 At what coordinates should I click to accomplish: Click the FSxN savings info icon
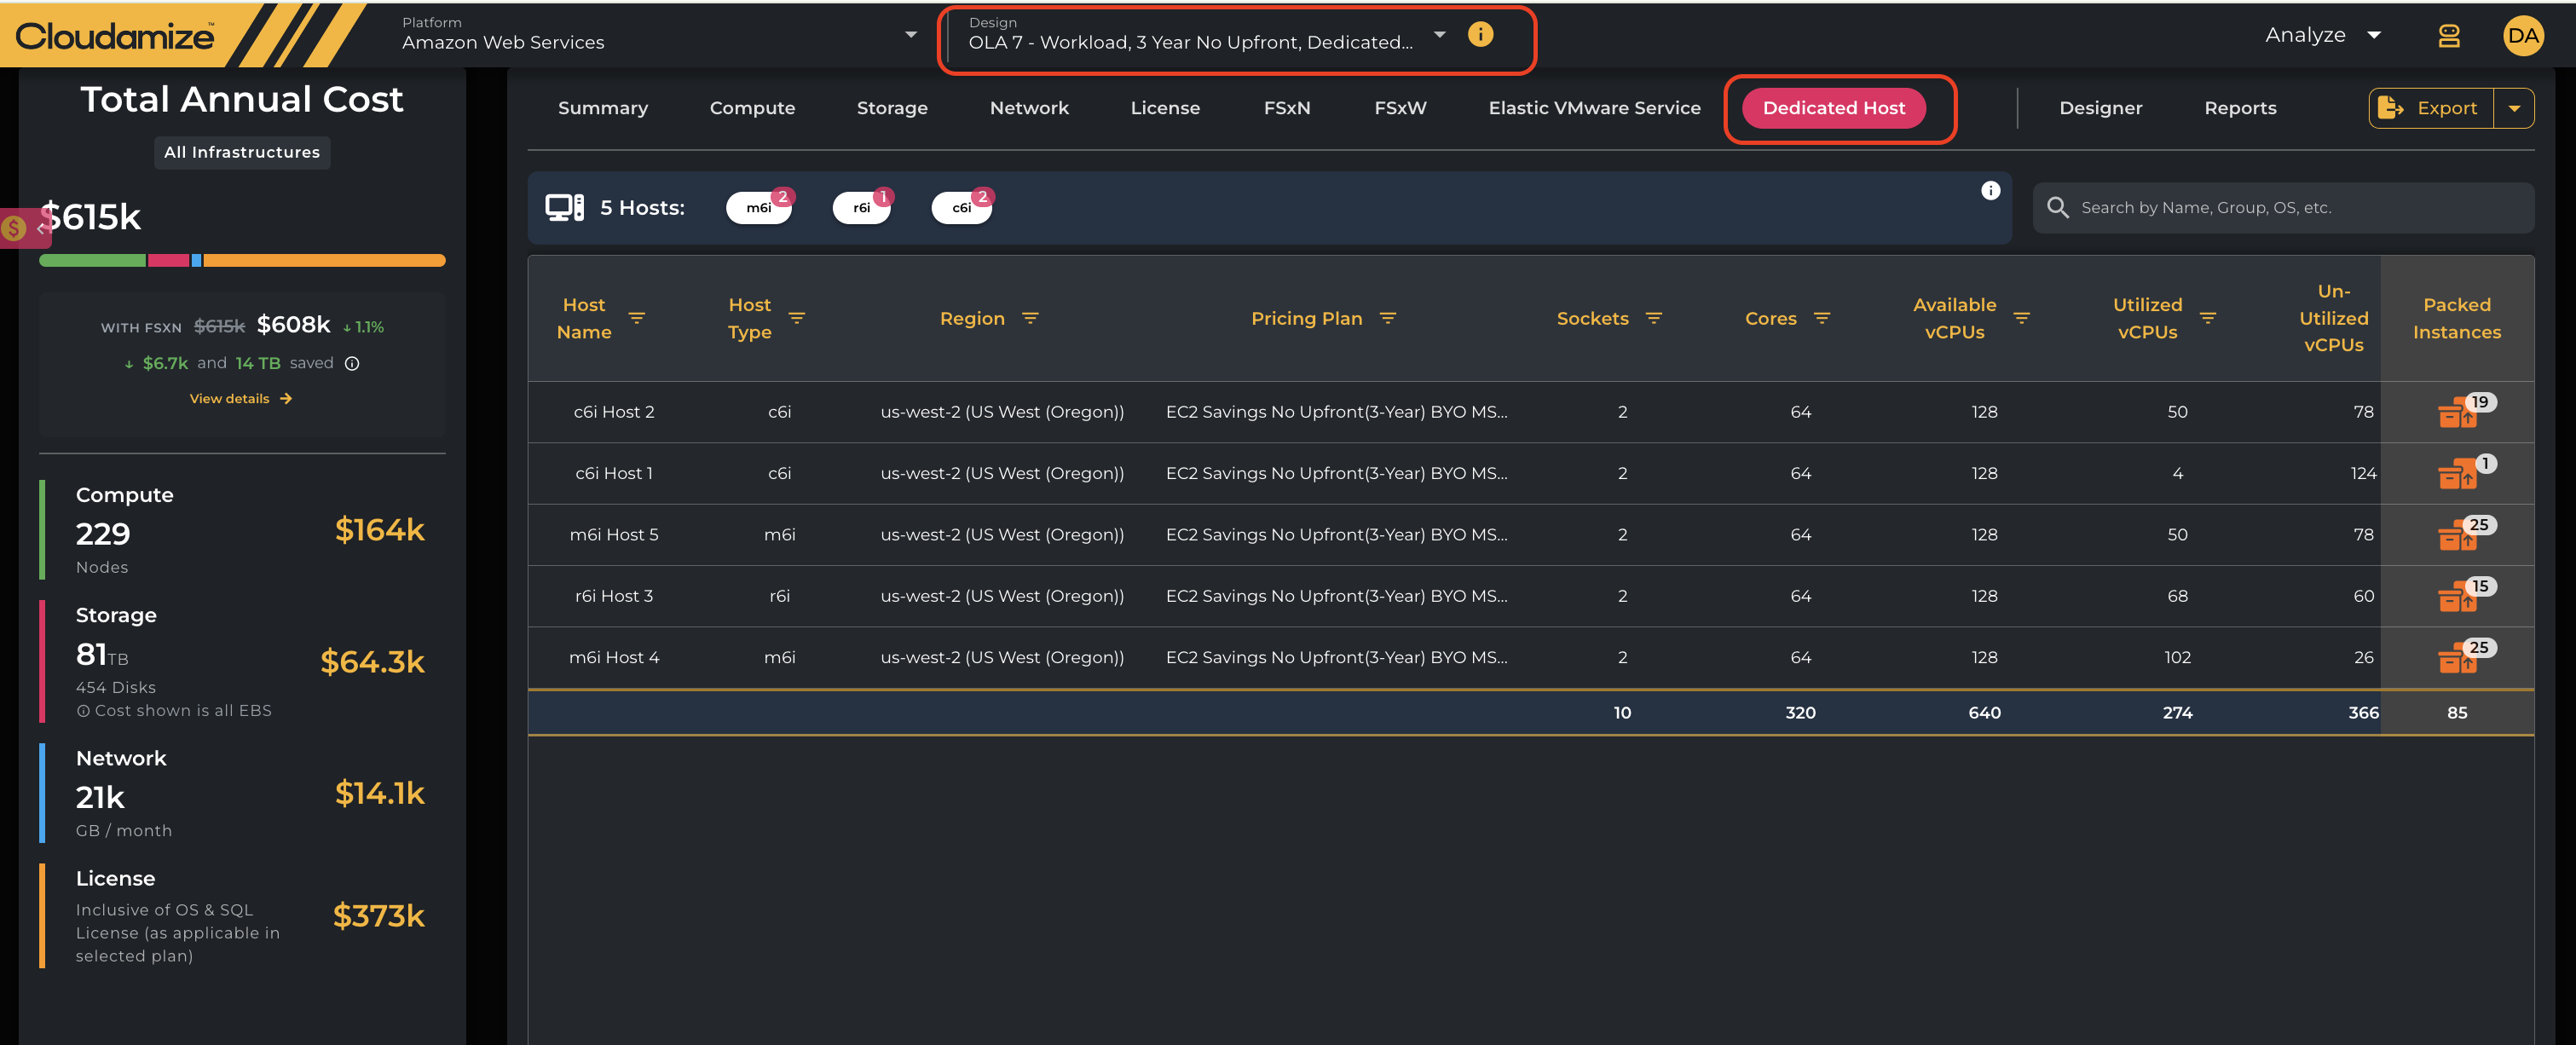352,363
